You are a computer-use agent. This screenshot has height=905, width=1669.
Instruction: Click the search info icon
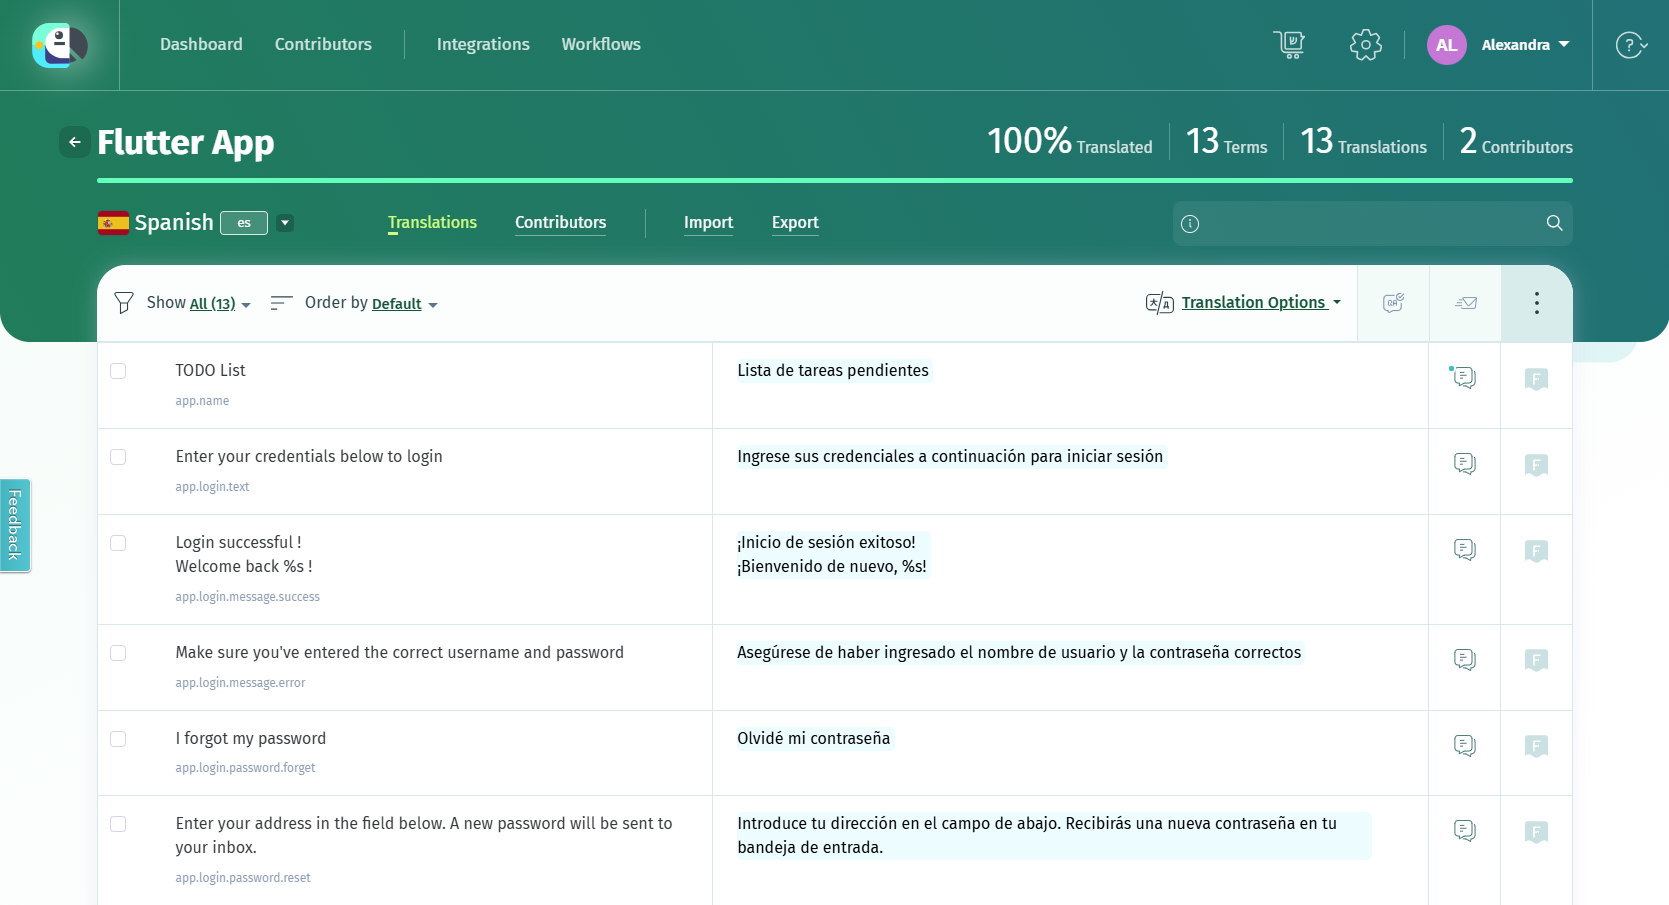(1190, 224)
